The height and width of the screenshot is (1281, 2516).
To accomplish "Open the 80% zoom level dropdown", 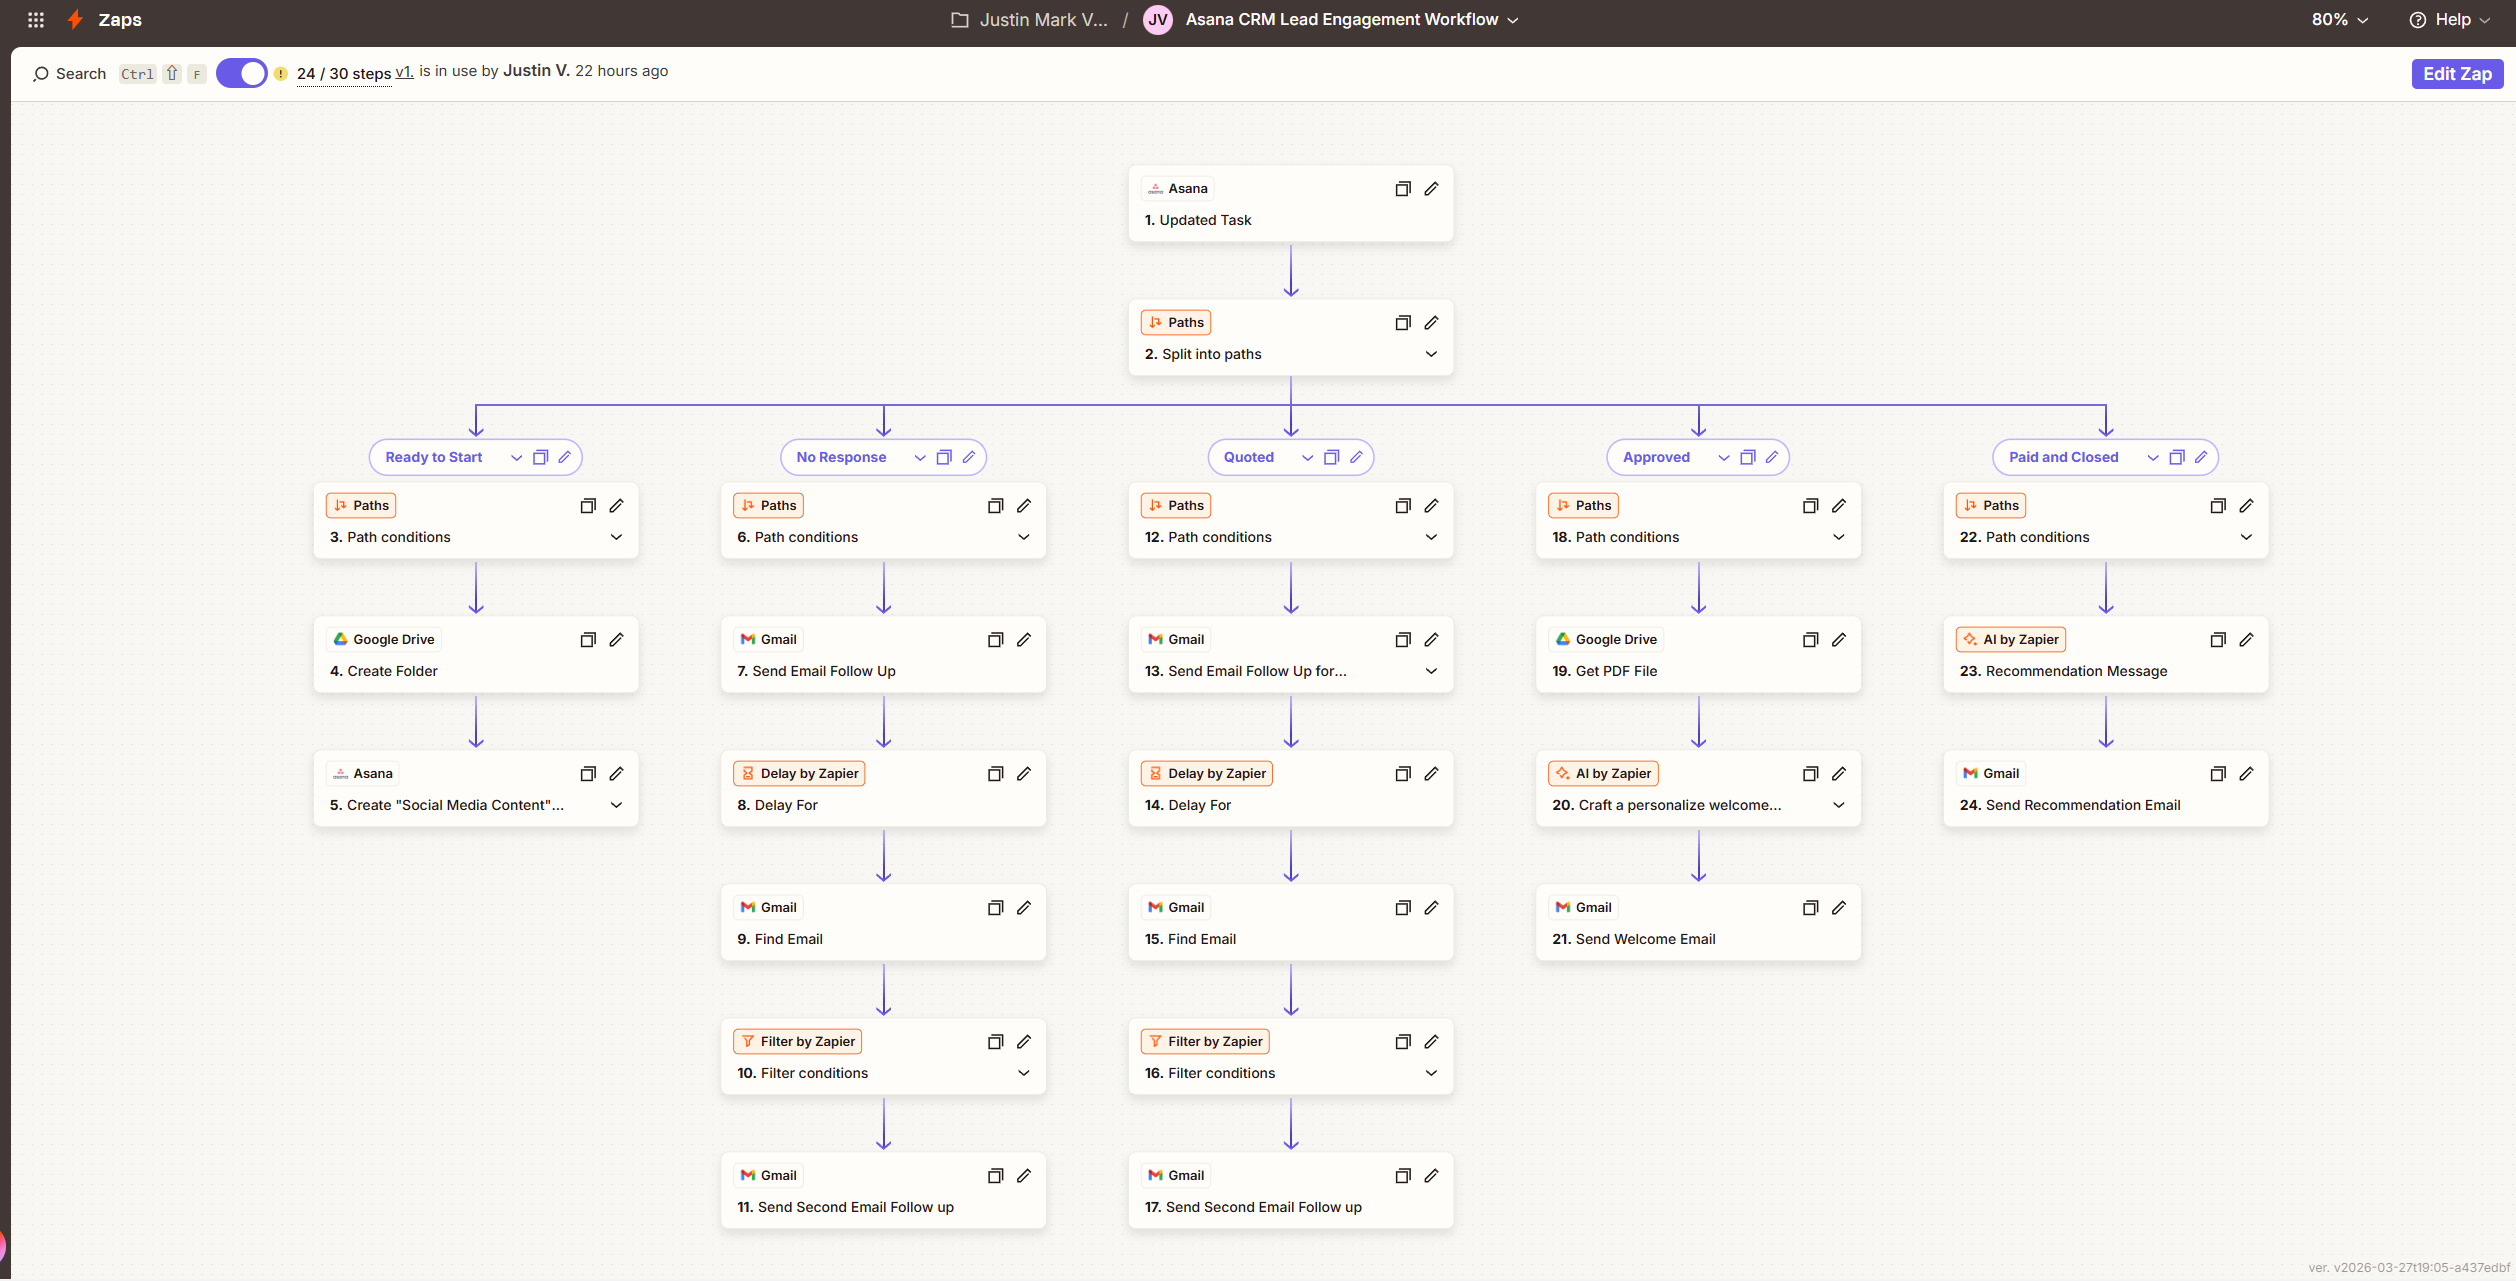I will pyautogui.click(x=2339, y=19).
